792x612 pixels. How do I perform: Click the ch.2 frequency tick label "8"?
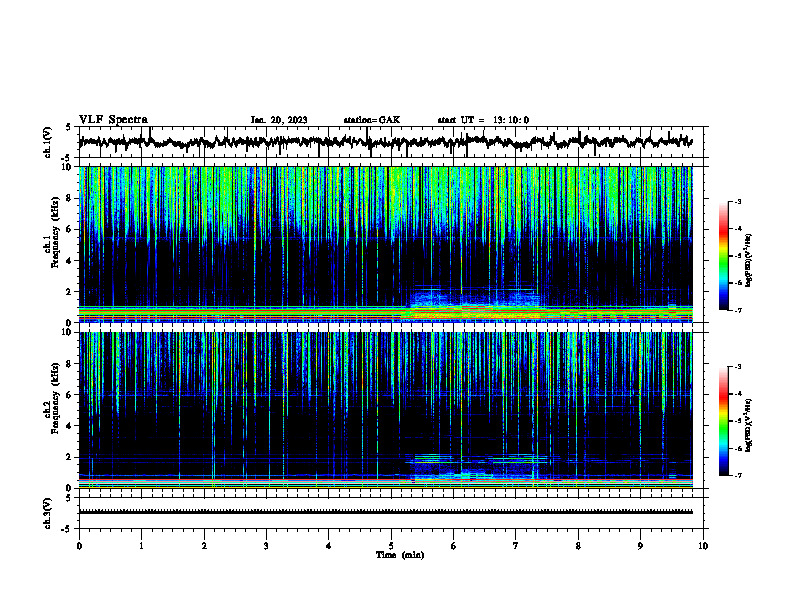[71, 364]
